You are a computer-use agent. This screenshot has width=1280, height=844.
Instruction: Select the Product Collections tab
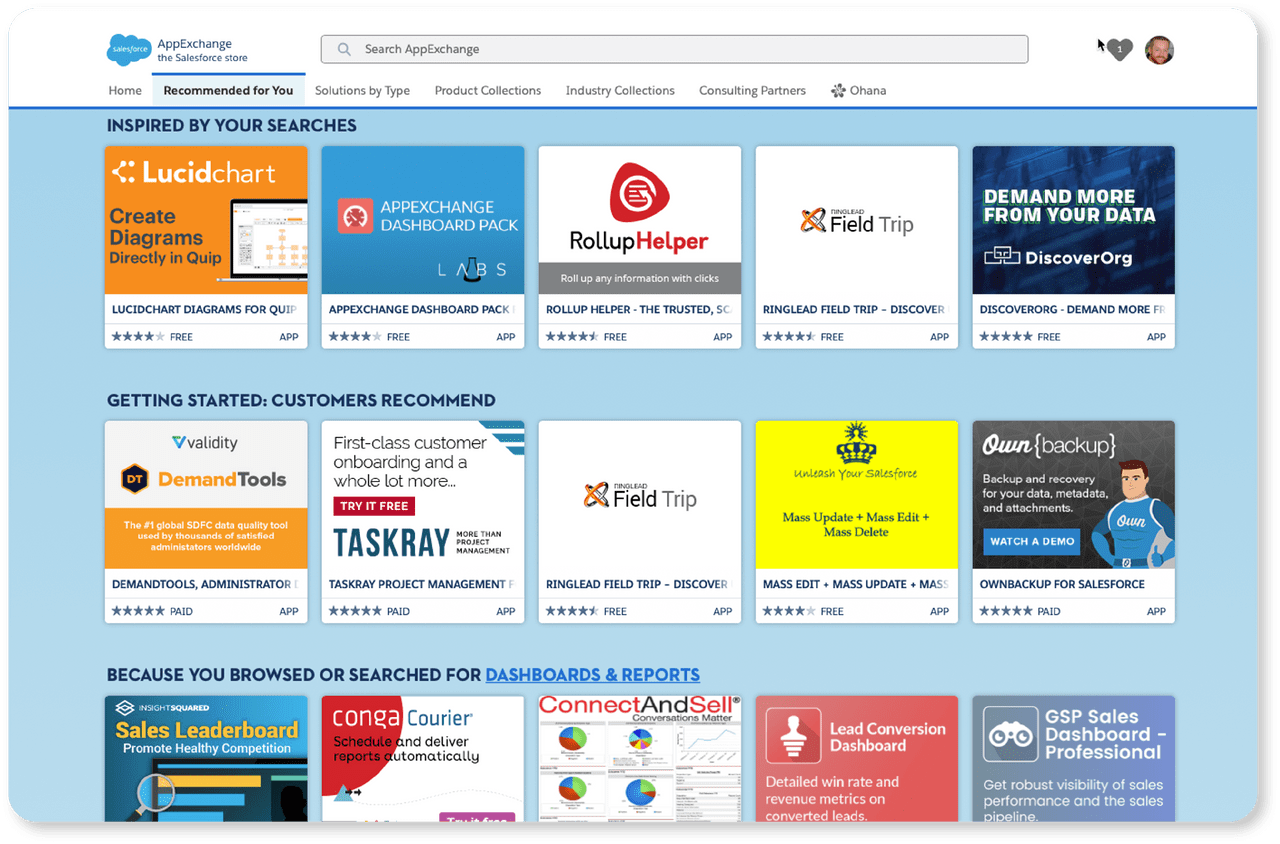[487, 91]
